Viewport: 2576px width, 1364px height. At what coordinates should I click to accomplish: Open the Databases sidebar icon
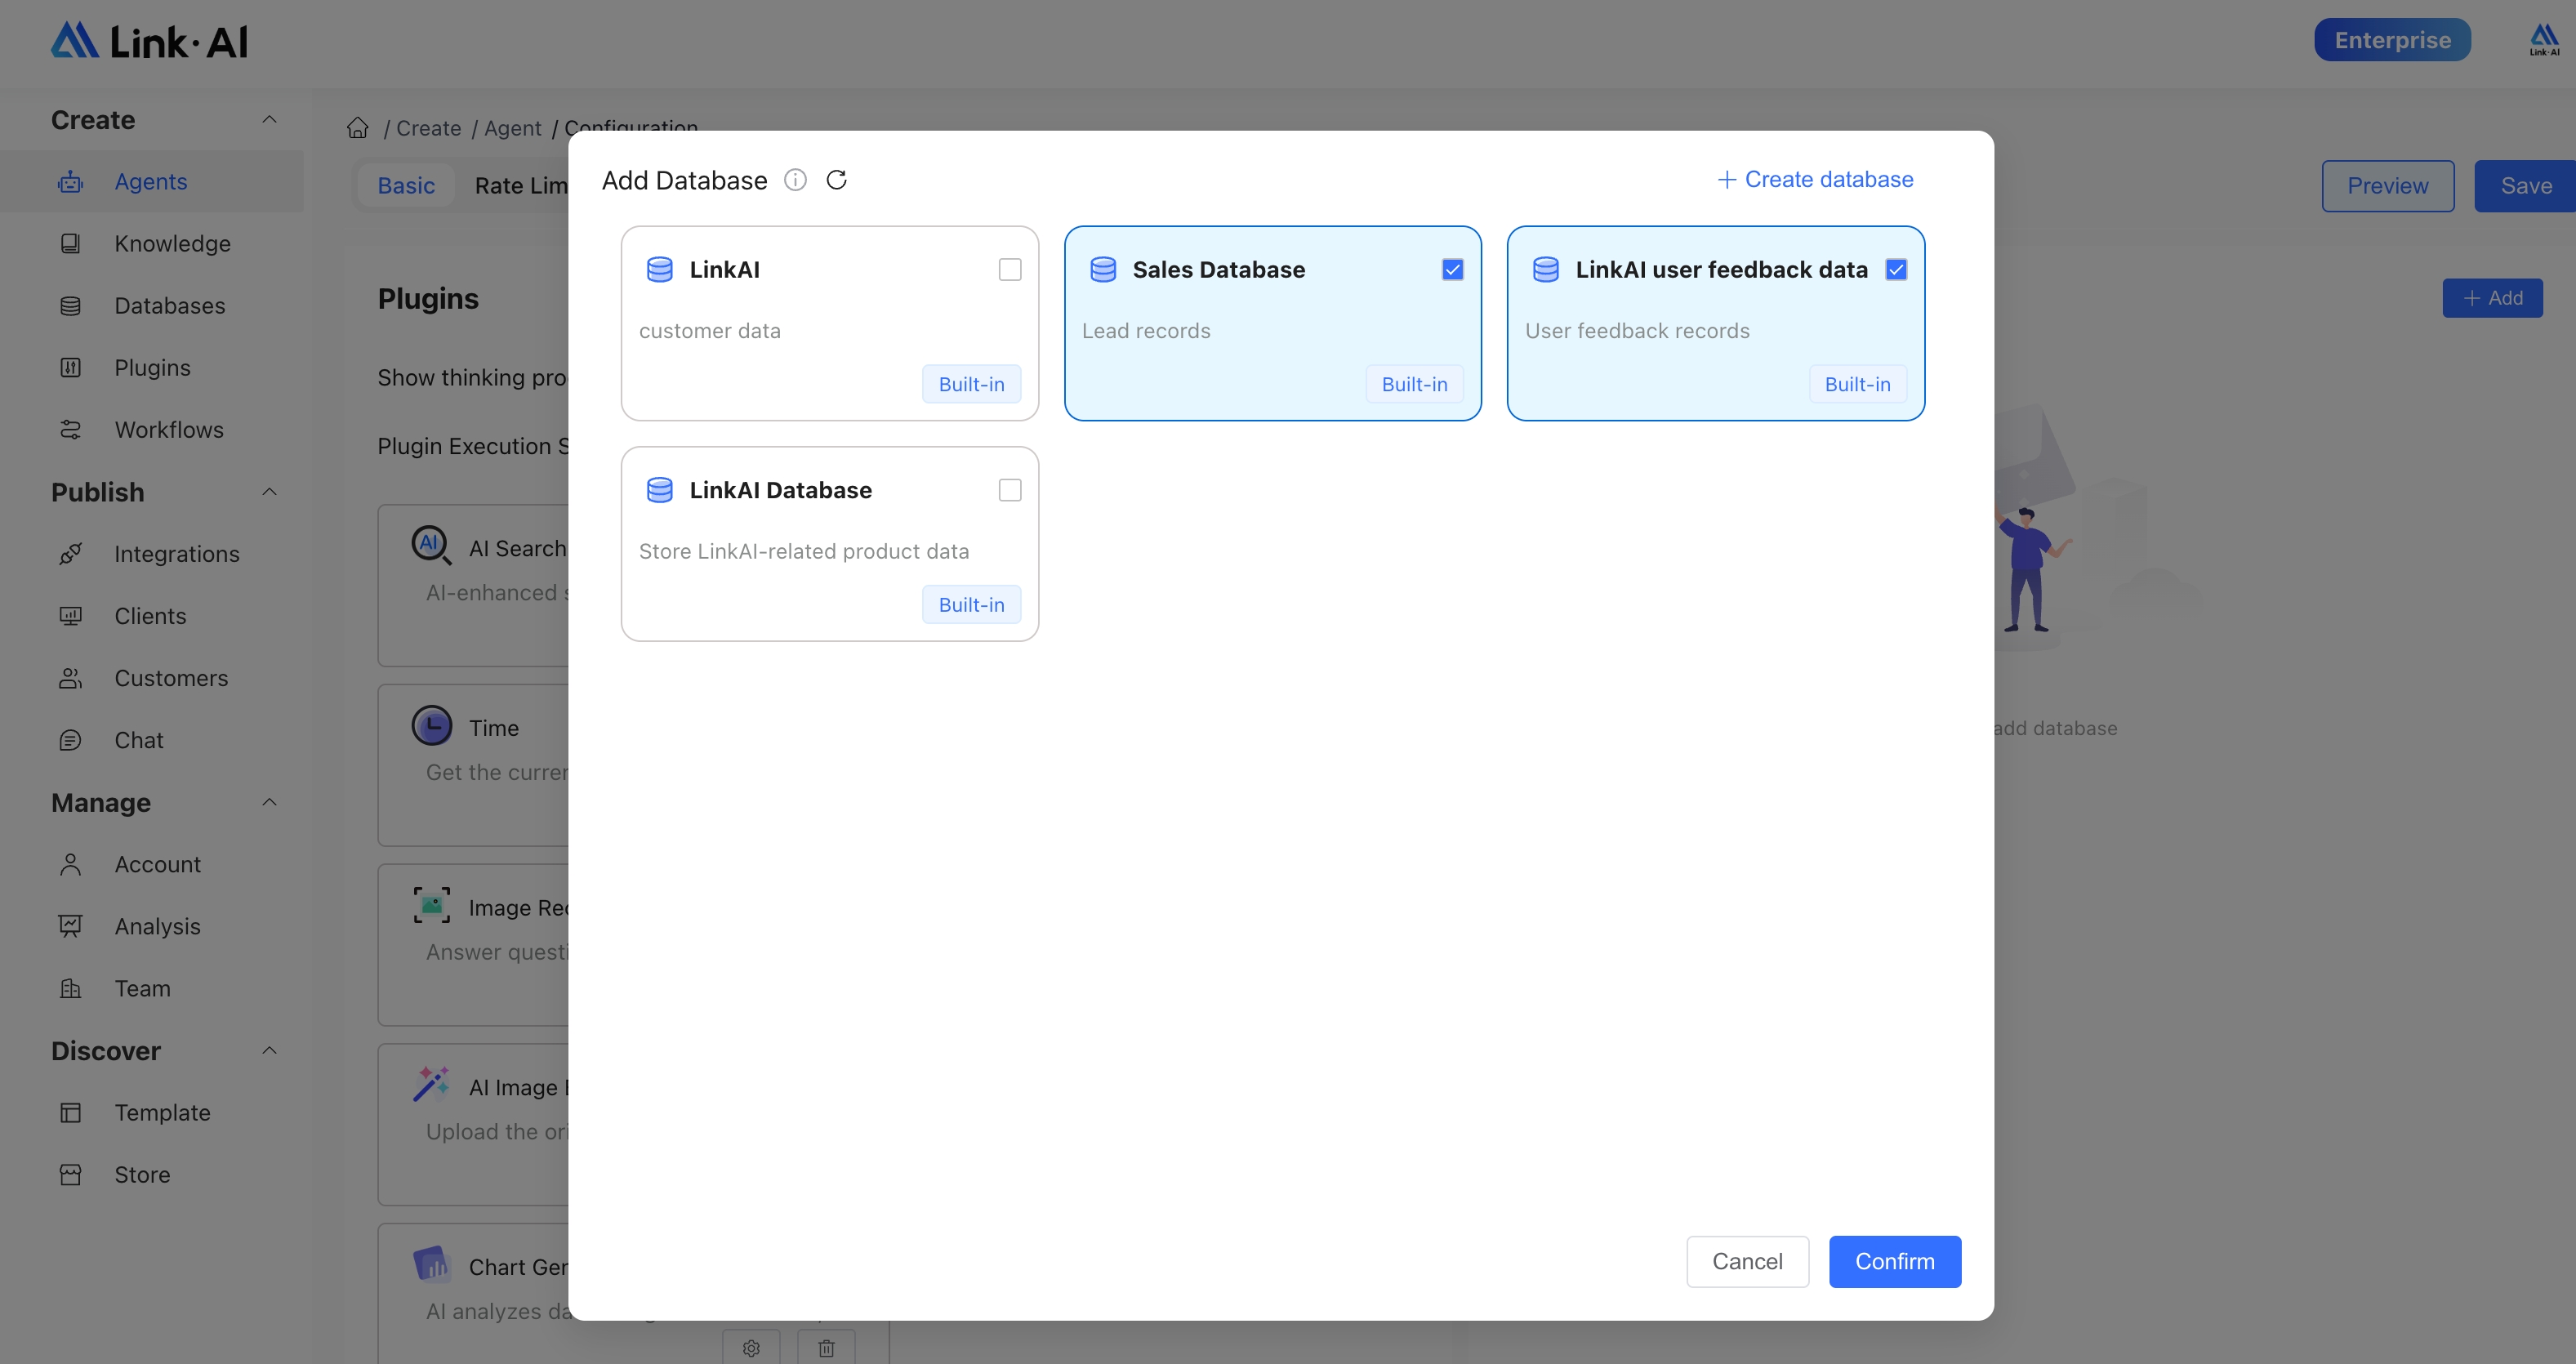pos(70,306)
